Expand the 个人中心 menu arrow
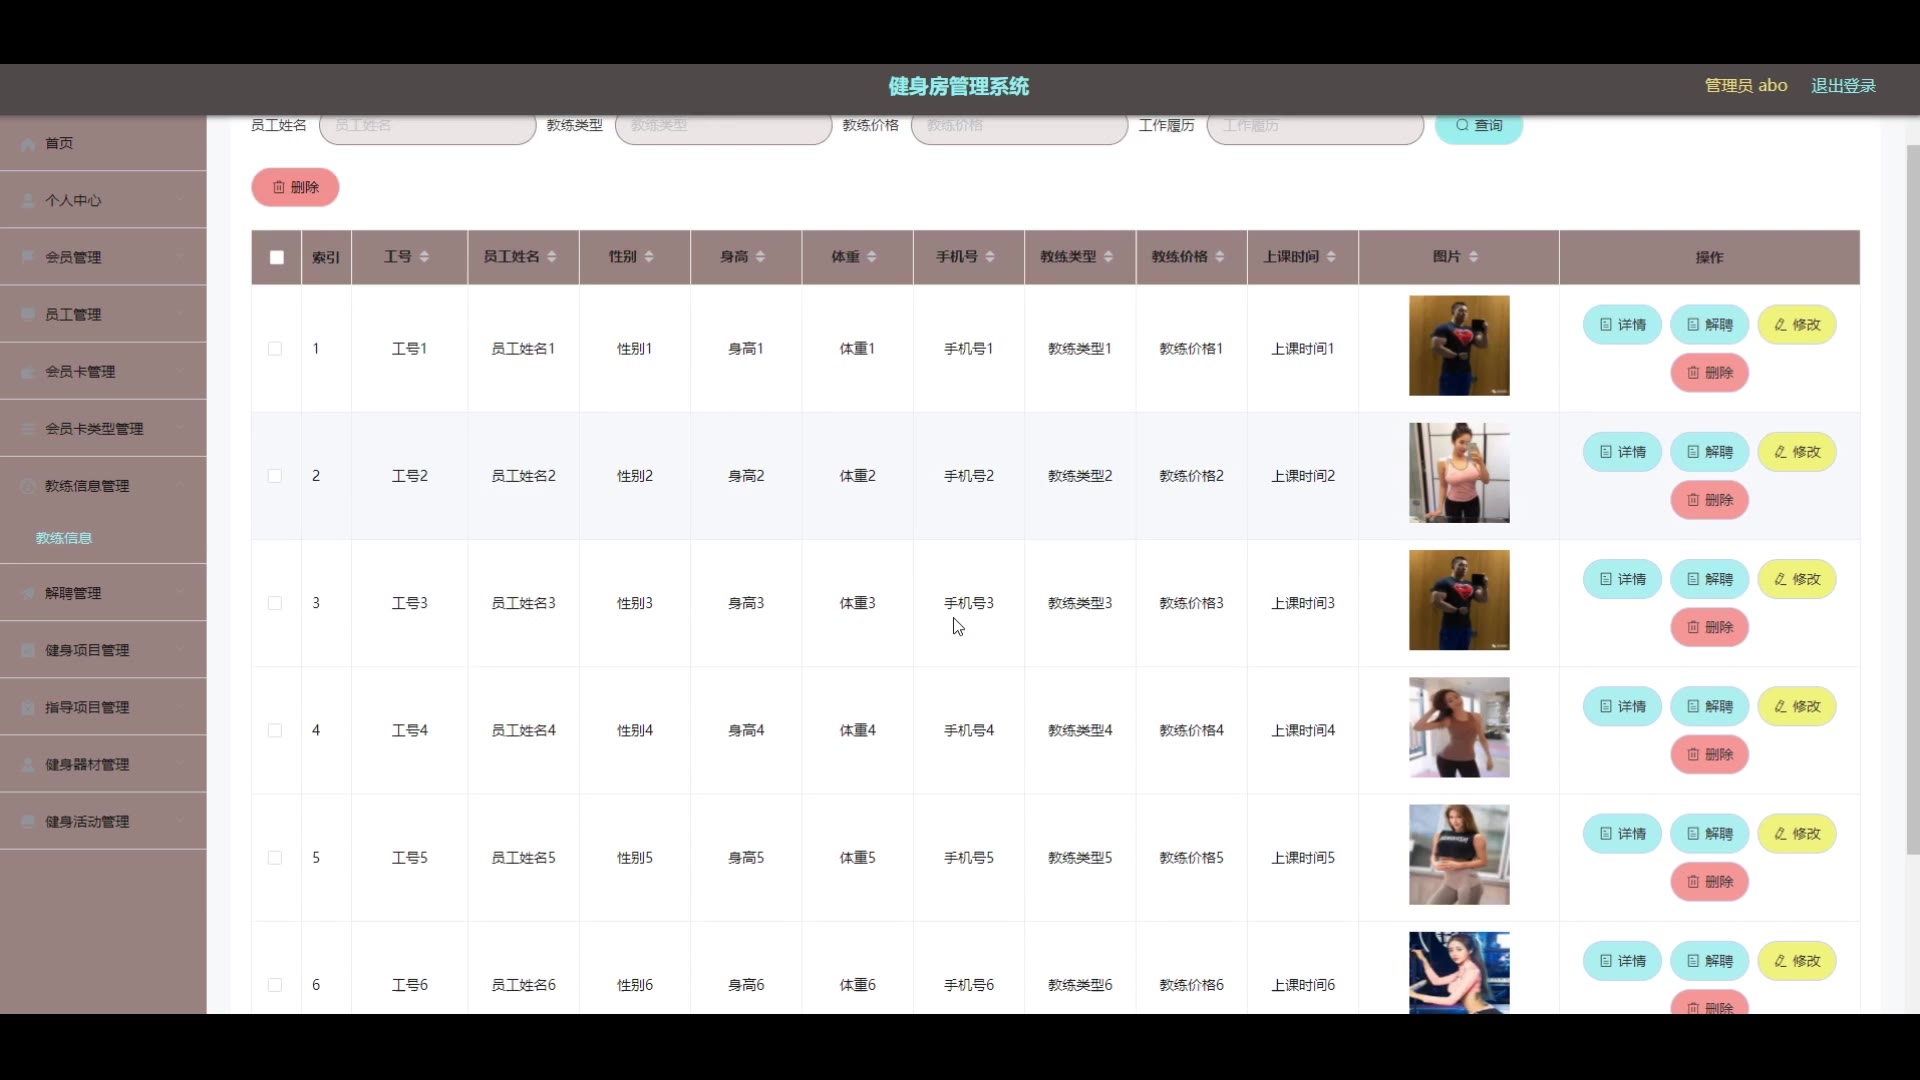This screenshot has height=1080, width=1920. pos(180,200)
